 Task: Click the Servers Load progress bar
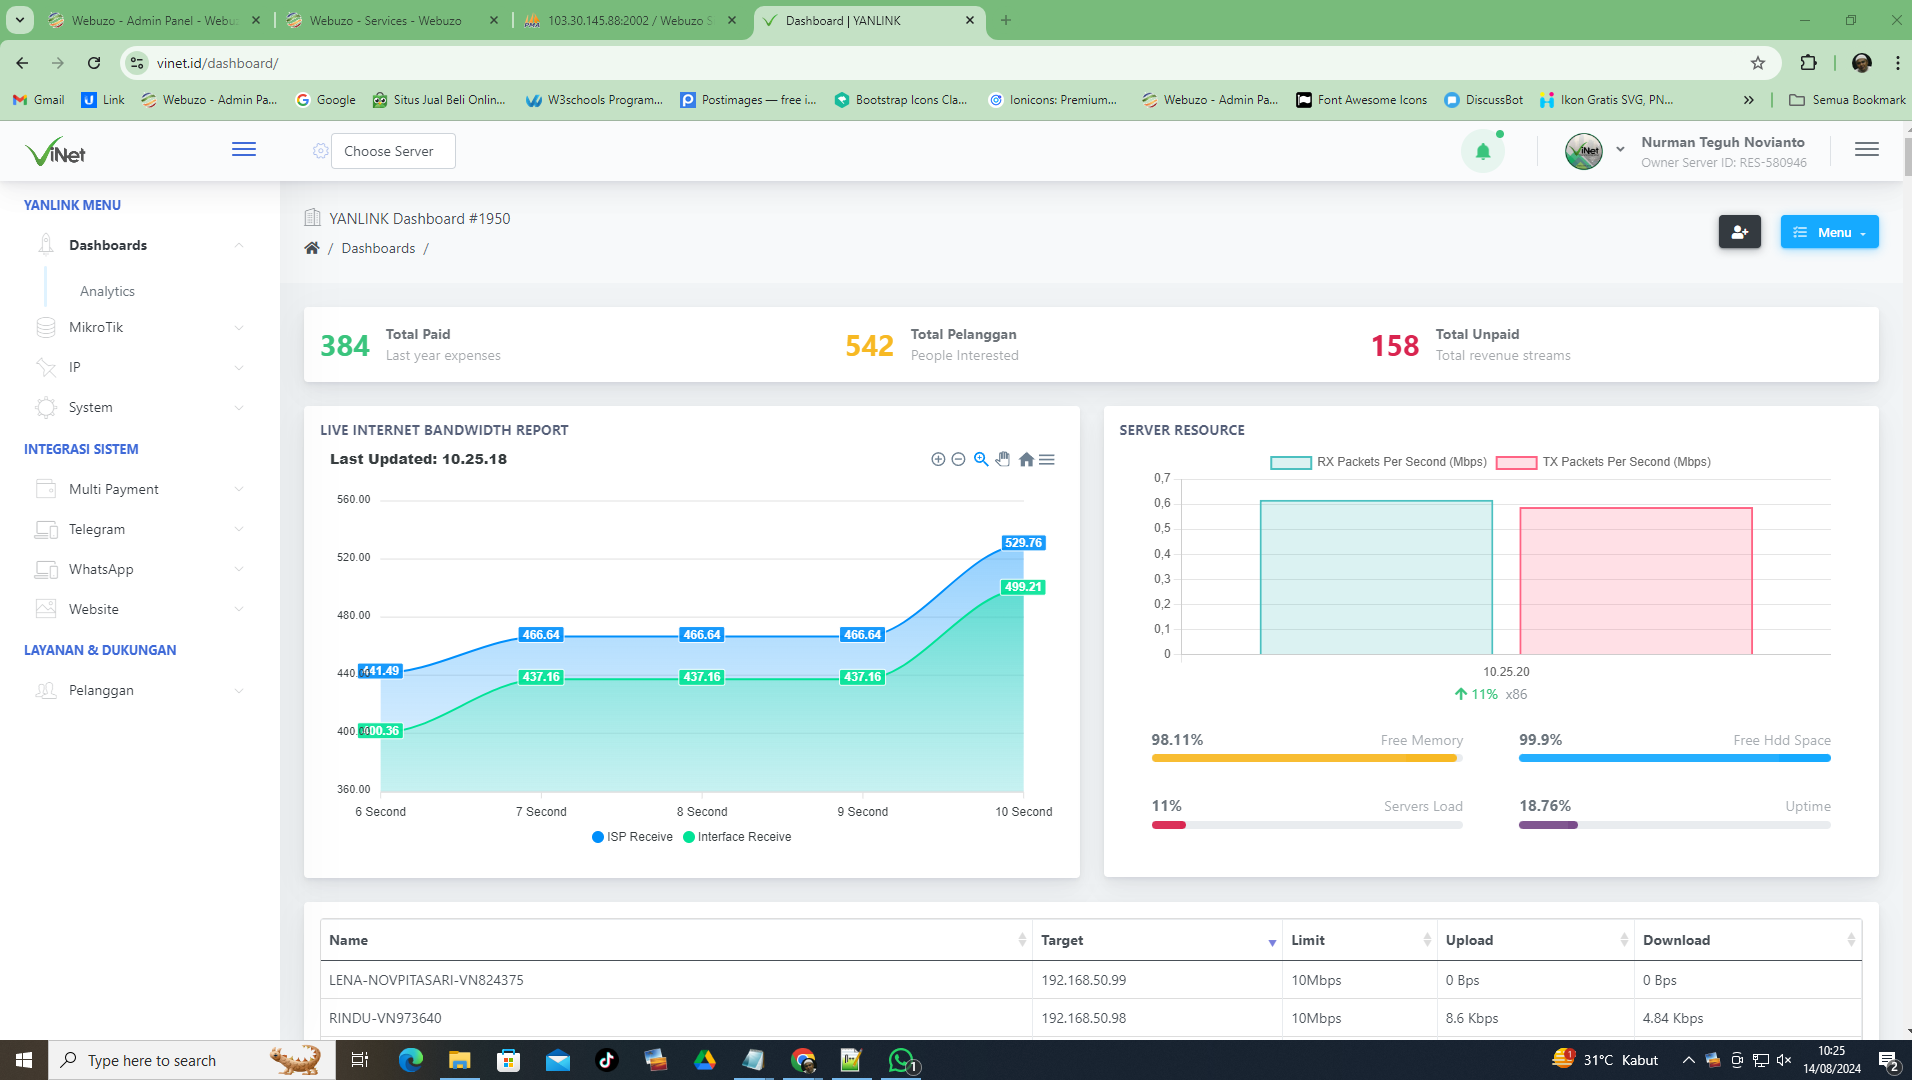[x=1307, y=825]
